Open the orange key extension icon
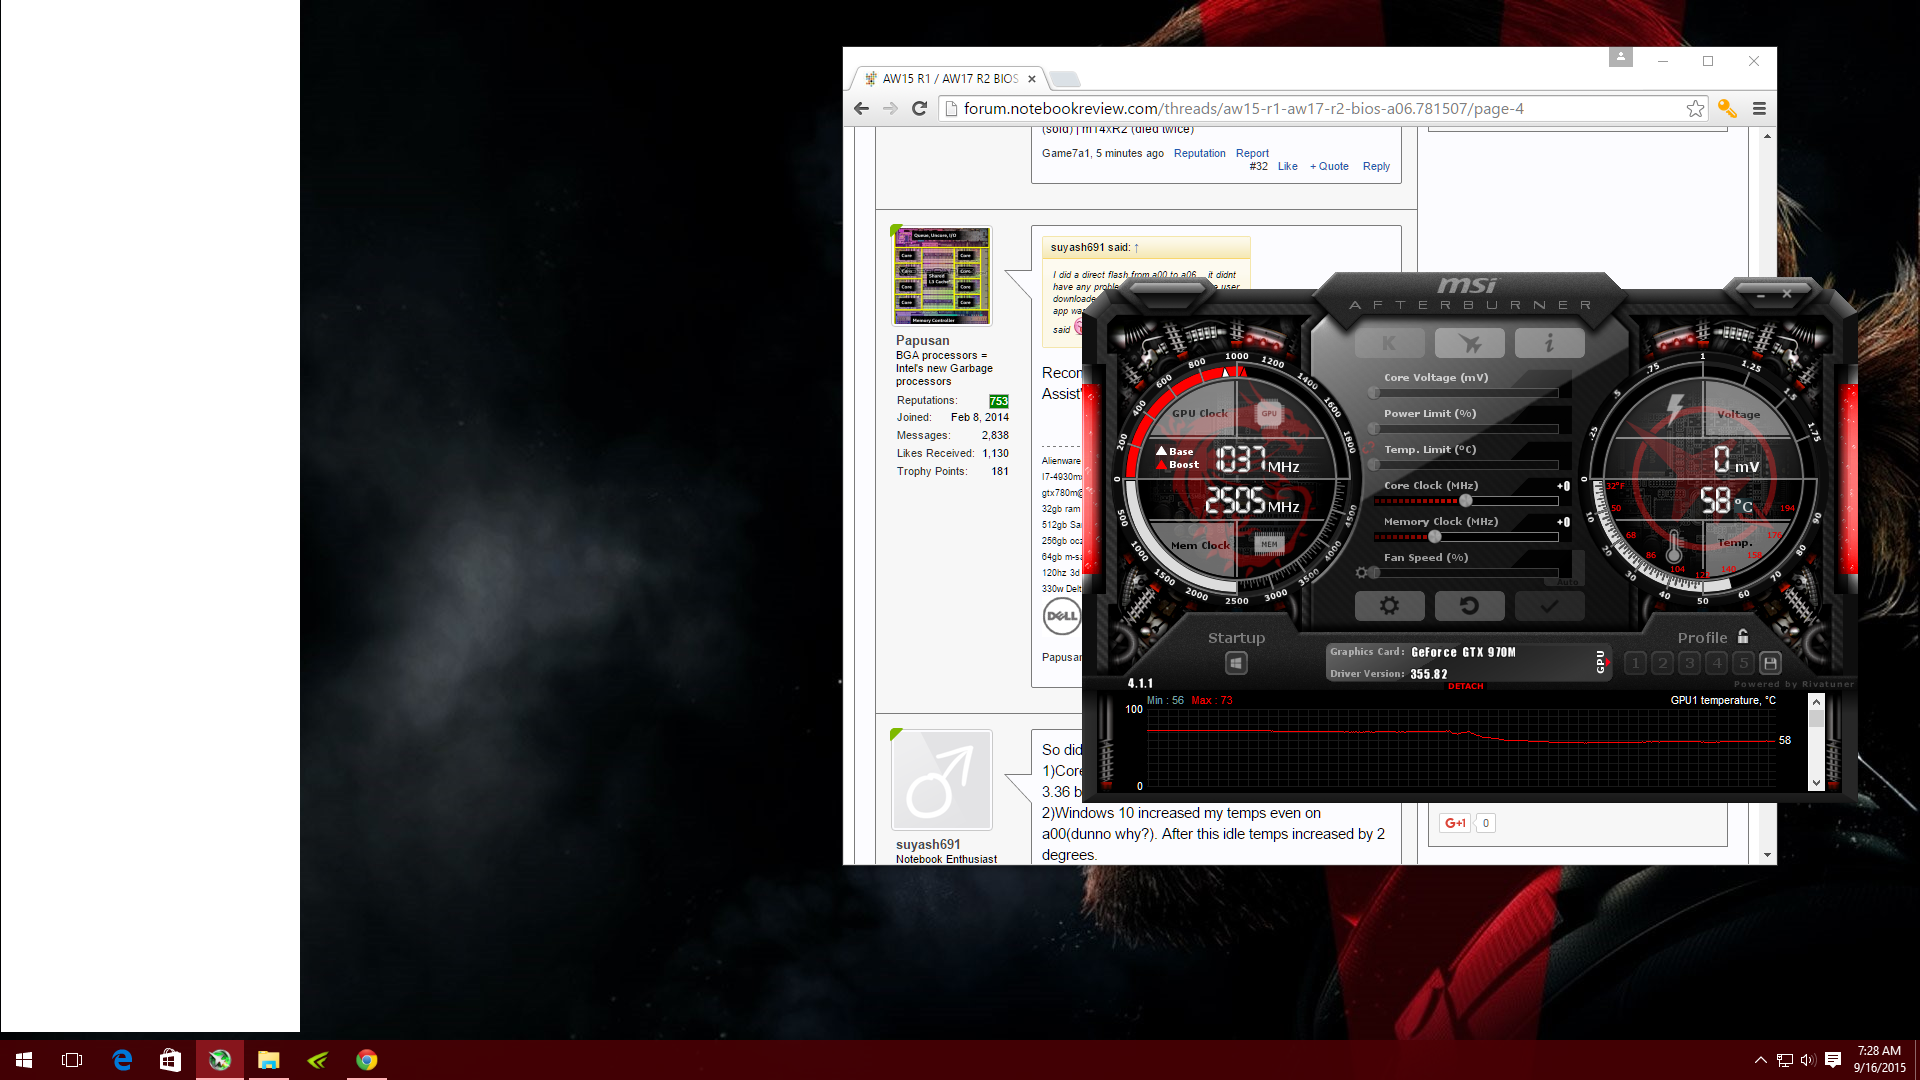 (x=1727, y=109)
